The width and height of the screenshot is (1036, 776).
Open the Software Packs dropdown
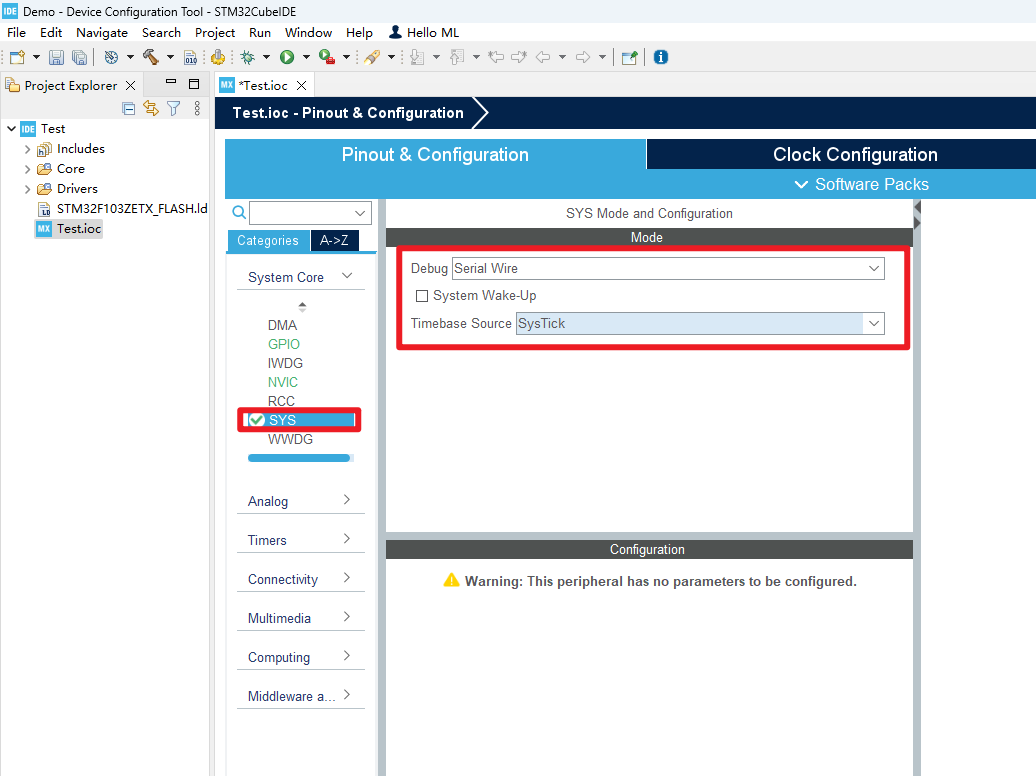862,184
